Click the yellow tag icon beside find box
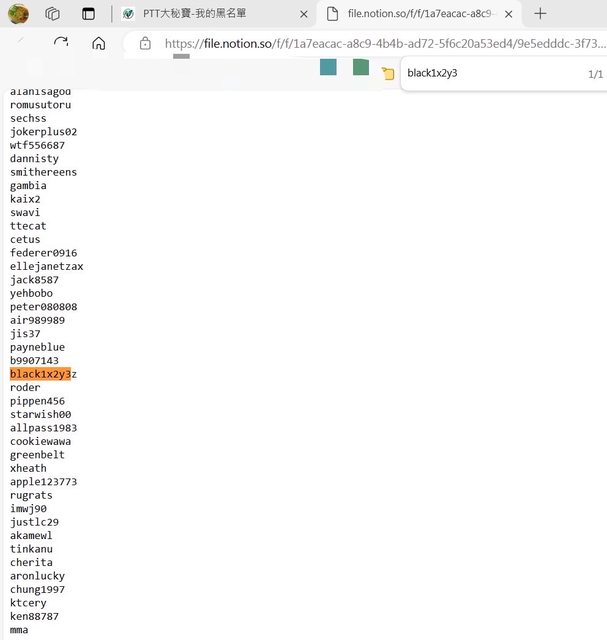607x640 pixels. [x=388, y=74]
